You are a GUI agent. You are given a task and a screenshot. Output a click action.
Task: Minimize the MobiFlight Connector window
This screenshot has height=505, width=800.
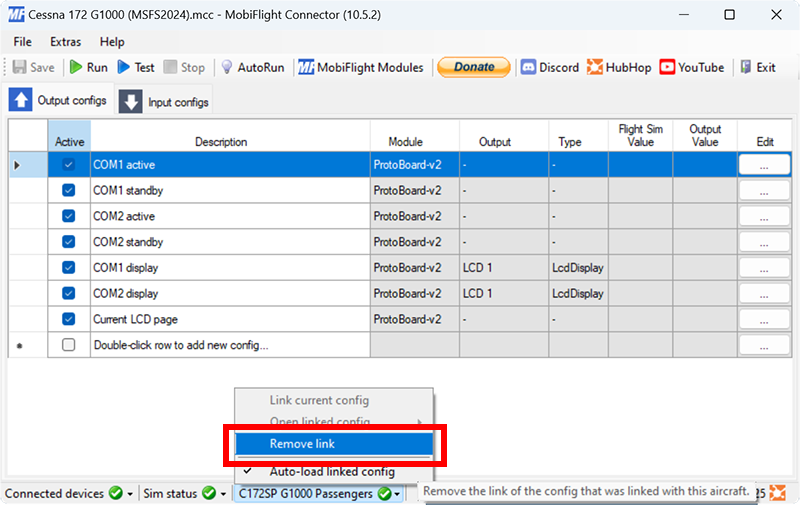684,15
